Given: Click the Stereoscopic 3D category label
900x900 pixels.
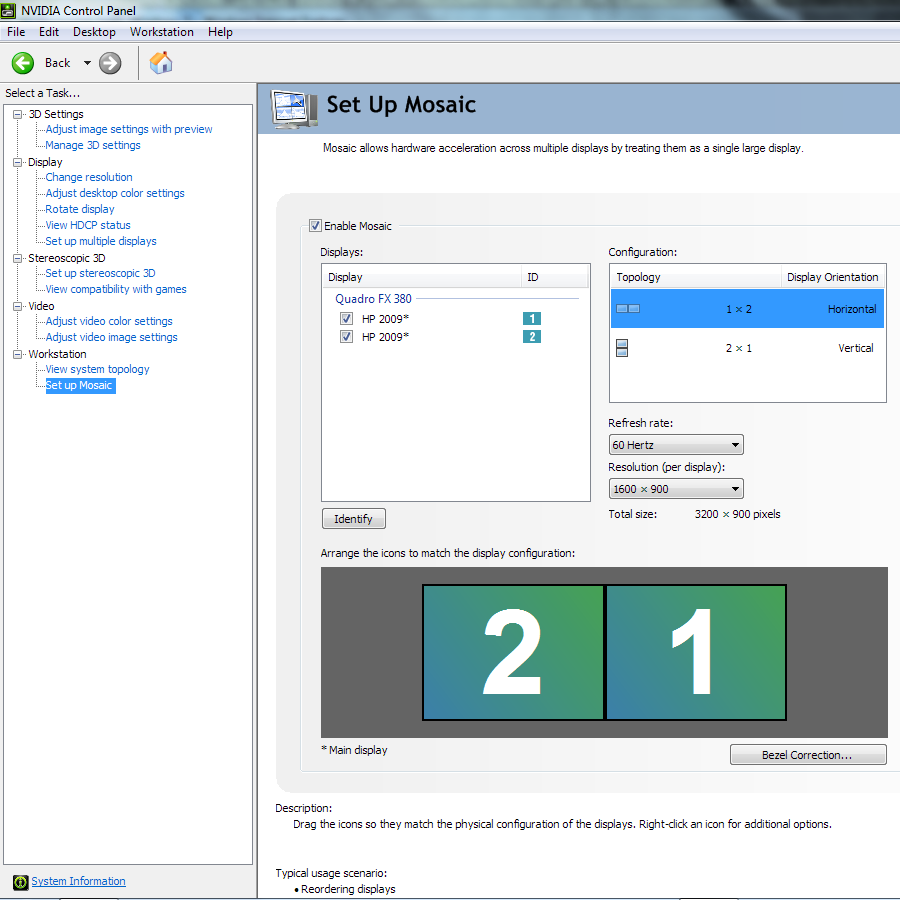Looking at the screenshot, I should (67, 258).
